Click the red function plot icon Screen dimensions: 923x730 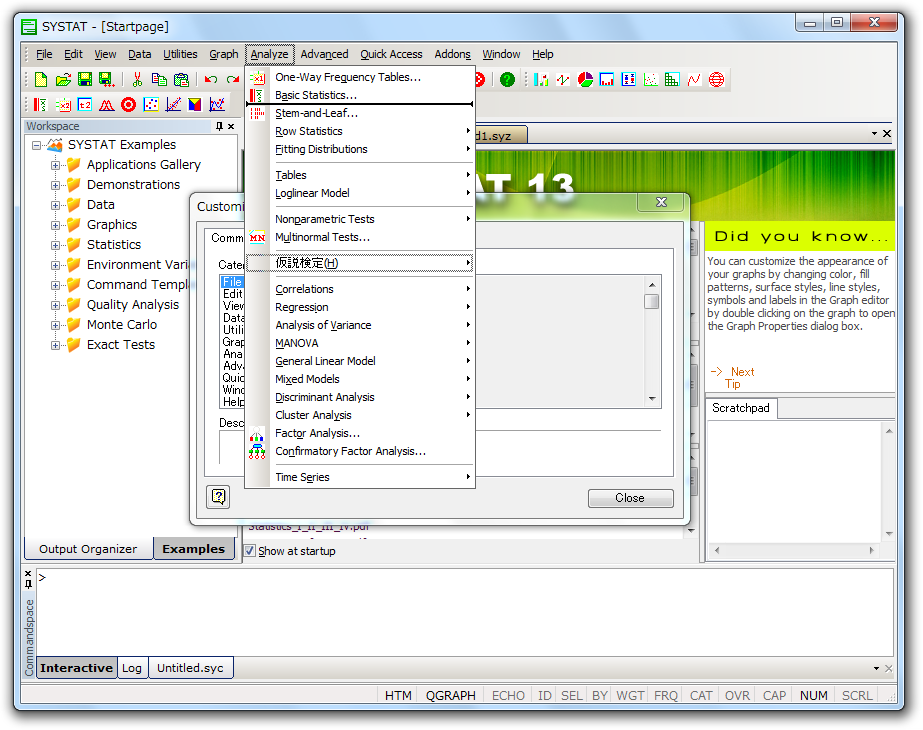click(695, 79)
